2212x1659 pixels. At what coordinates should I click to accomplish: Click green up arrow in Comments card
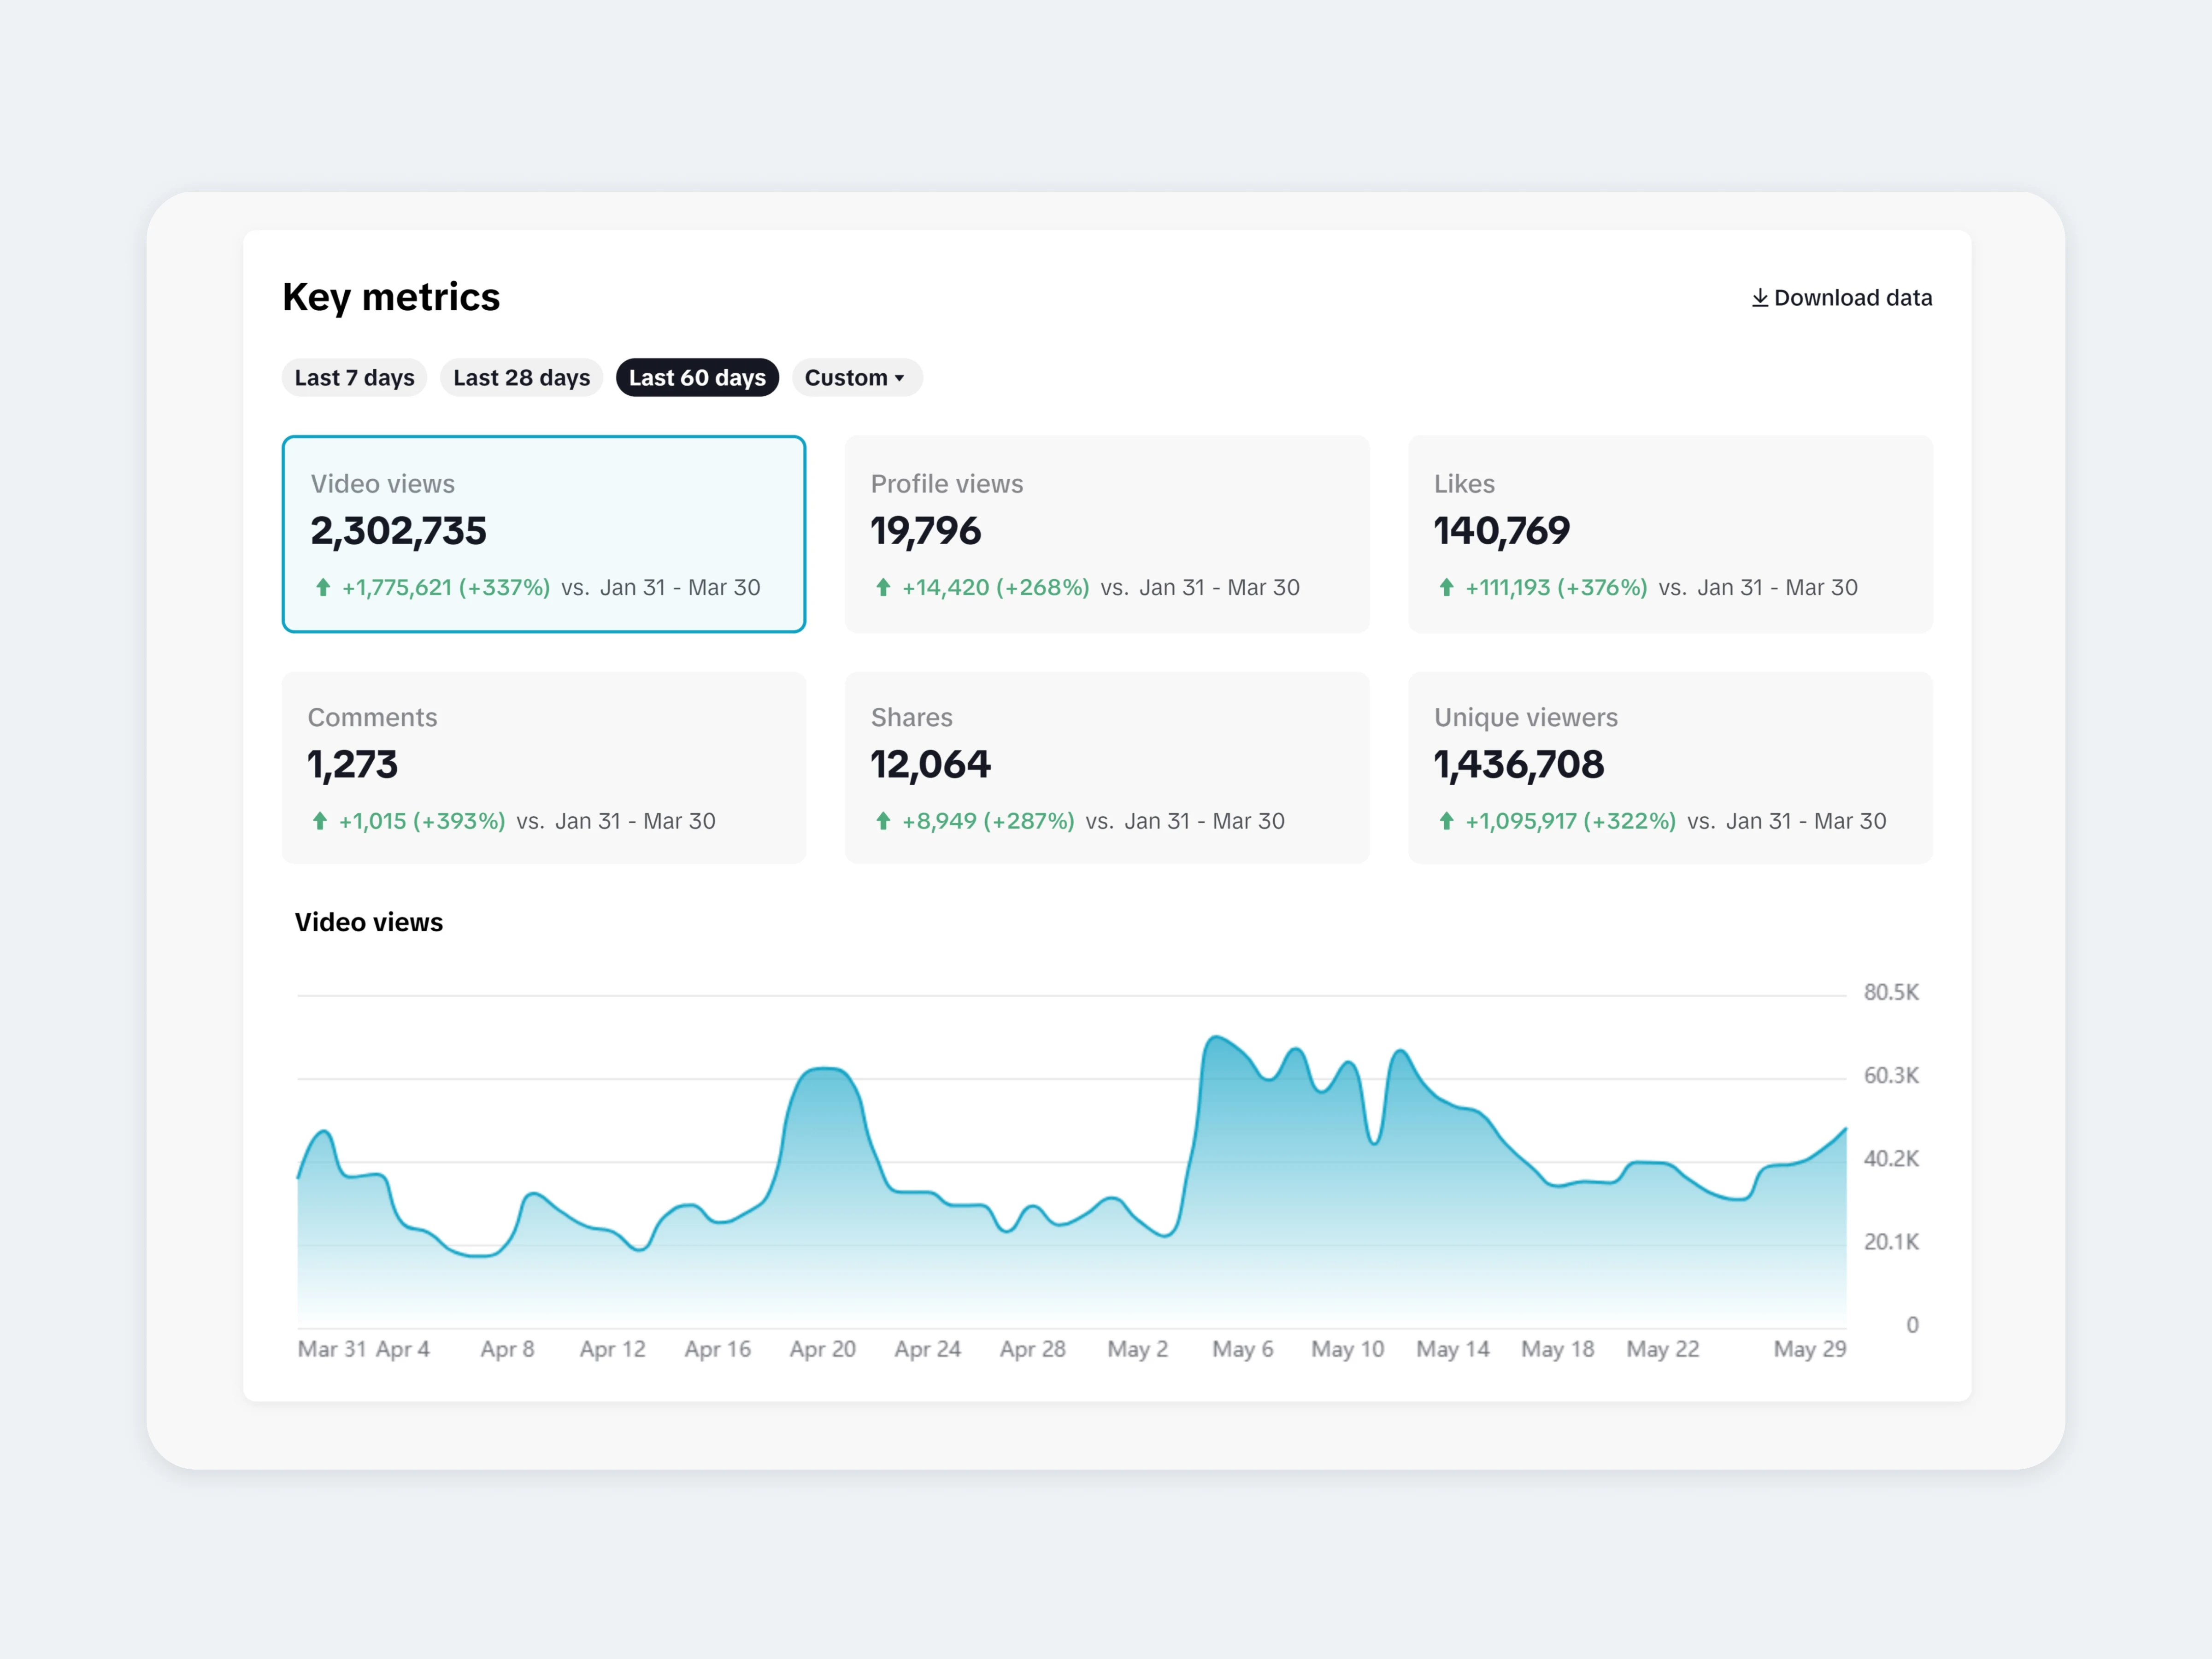[320, 821]
